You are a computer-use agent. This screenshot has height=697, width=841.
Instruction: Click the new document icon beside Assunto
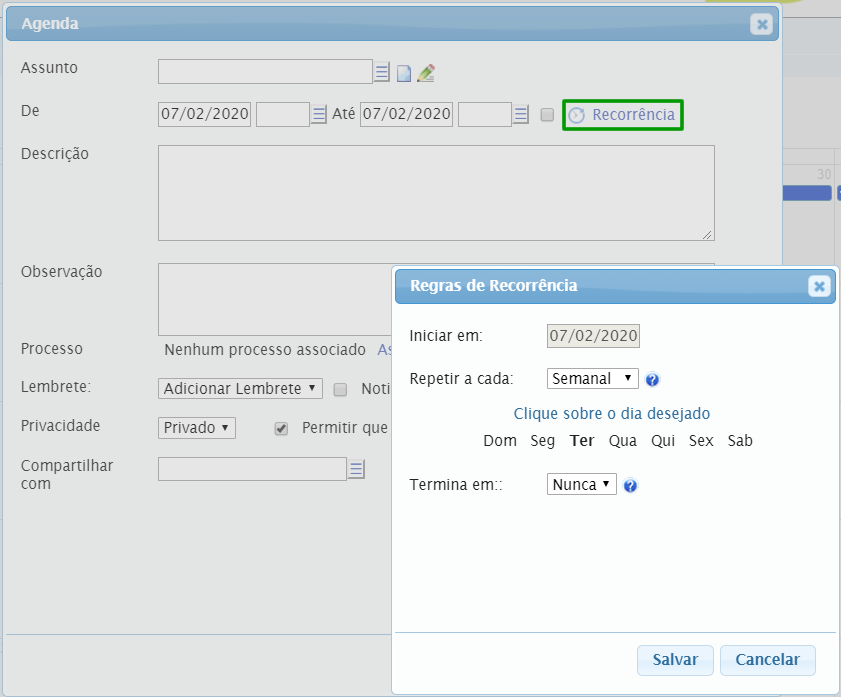click(x=404, y=73)
